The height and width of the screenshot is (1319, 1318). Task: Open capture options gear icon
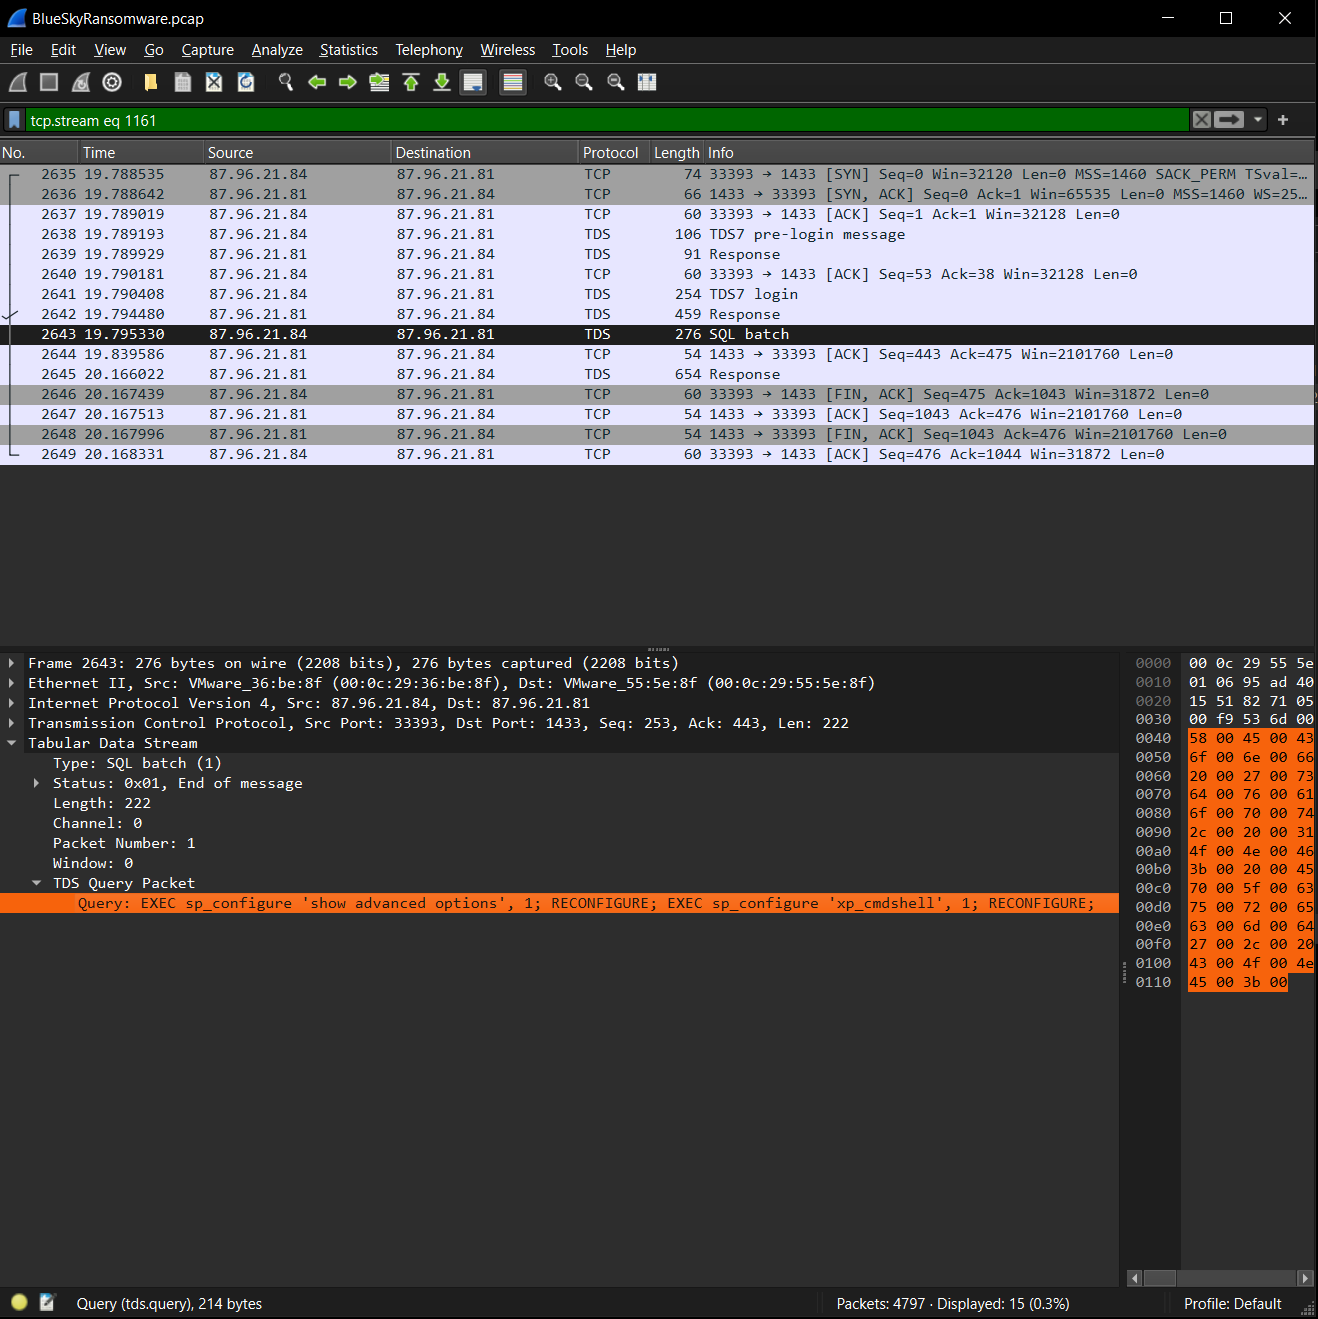coord(112,82)
